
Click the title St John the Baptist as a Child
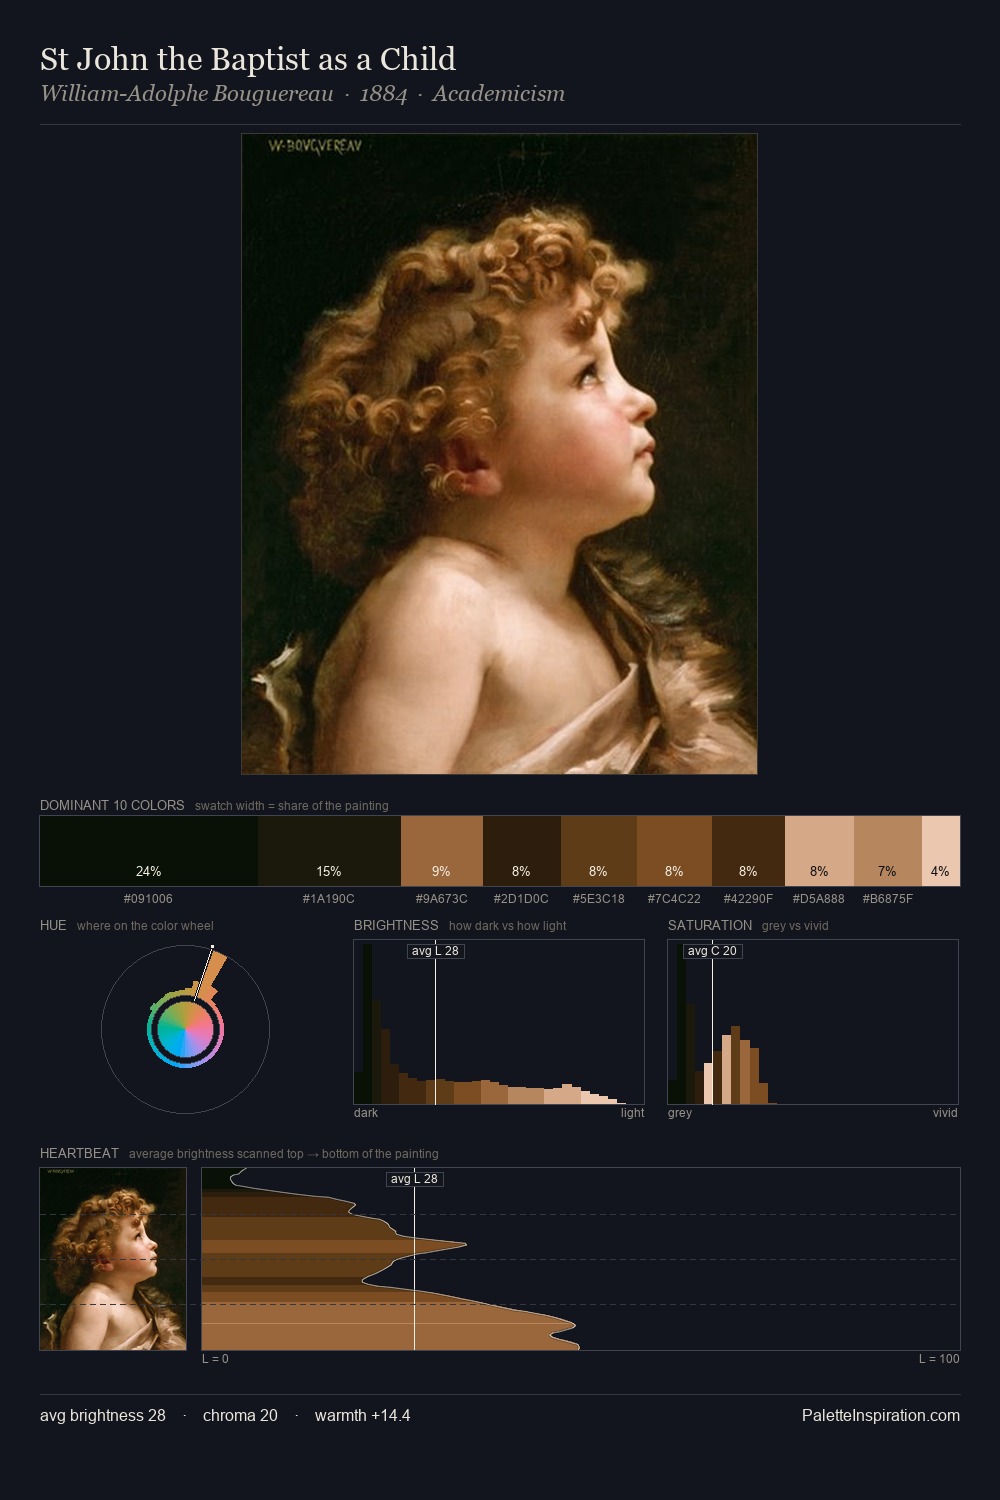248,59
